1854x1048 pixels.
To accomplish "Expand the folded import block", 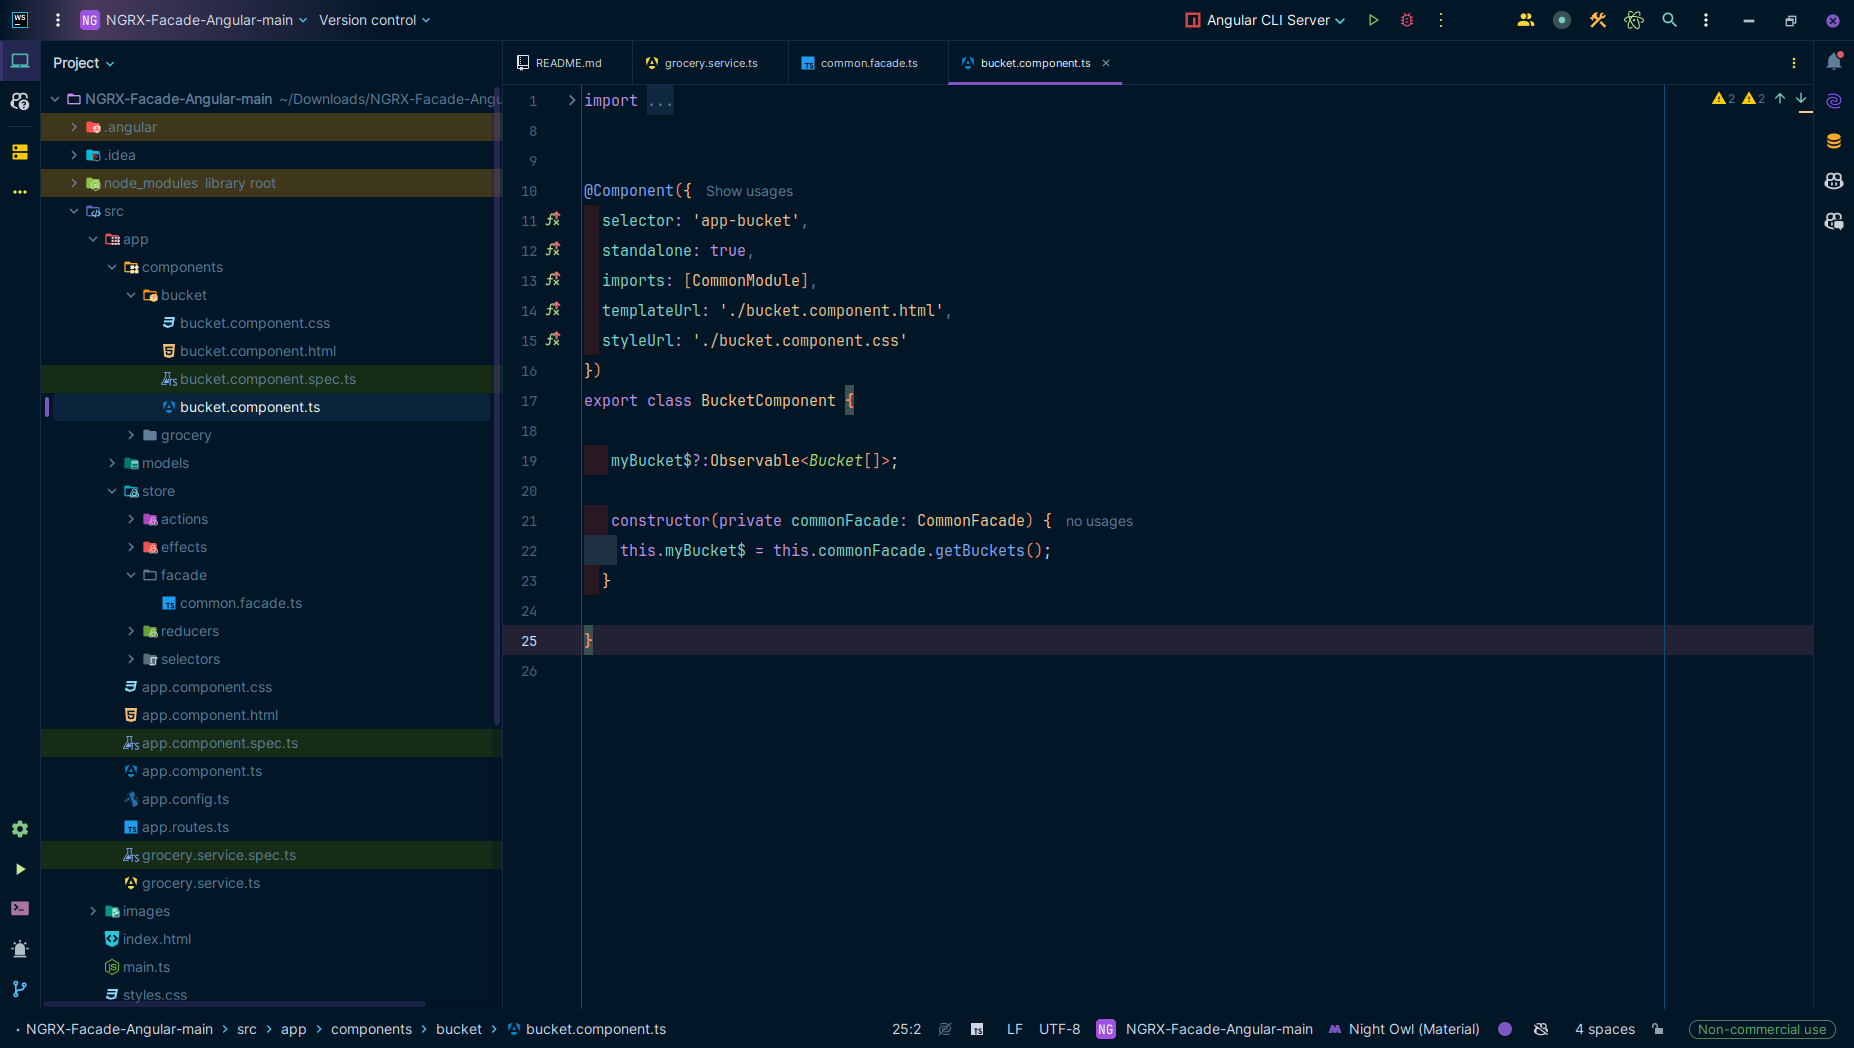I will 571,100.
